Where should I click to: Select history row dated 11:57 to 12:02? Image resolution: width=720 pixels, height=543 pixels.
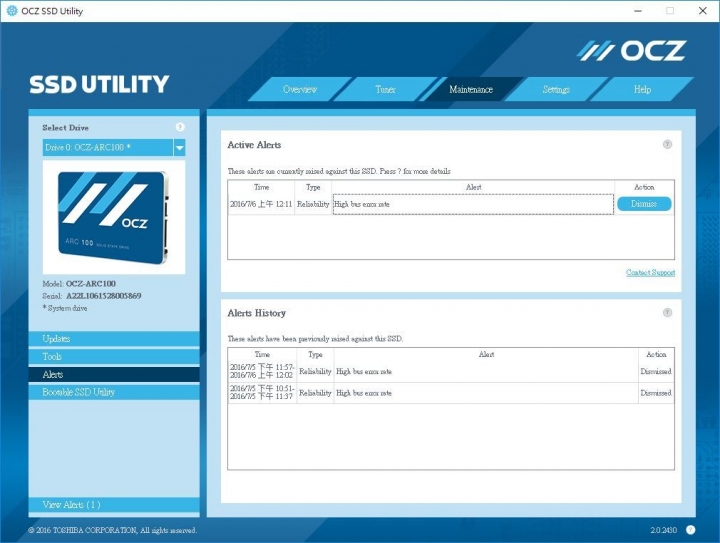click(x=450, y=371)
